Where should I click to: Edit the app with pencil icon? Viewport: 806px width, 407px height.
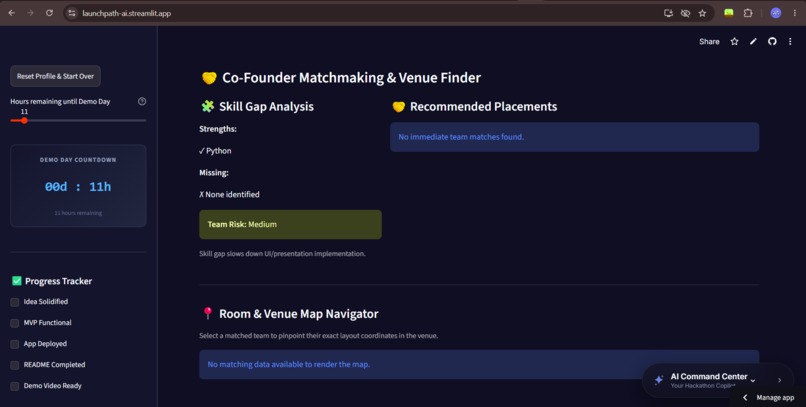point(753,42)
